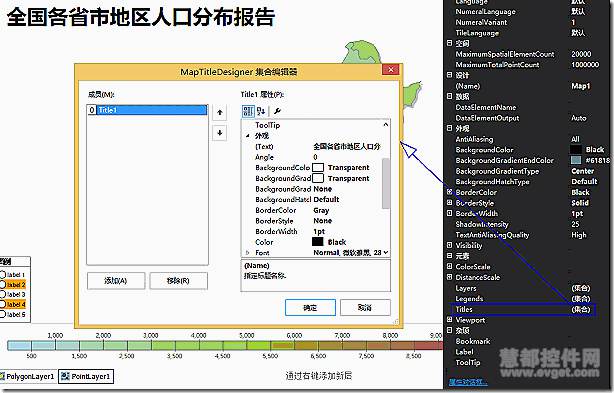
Task: Expand the Font property in dialog
Action: coord(247,252)
